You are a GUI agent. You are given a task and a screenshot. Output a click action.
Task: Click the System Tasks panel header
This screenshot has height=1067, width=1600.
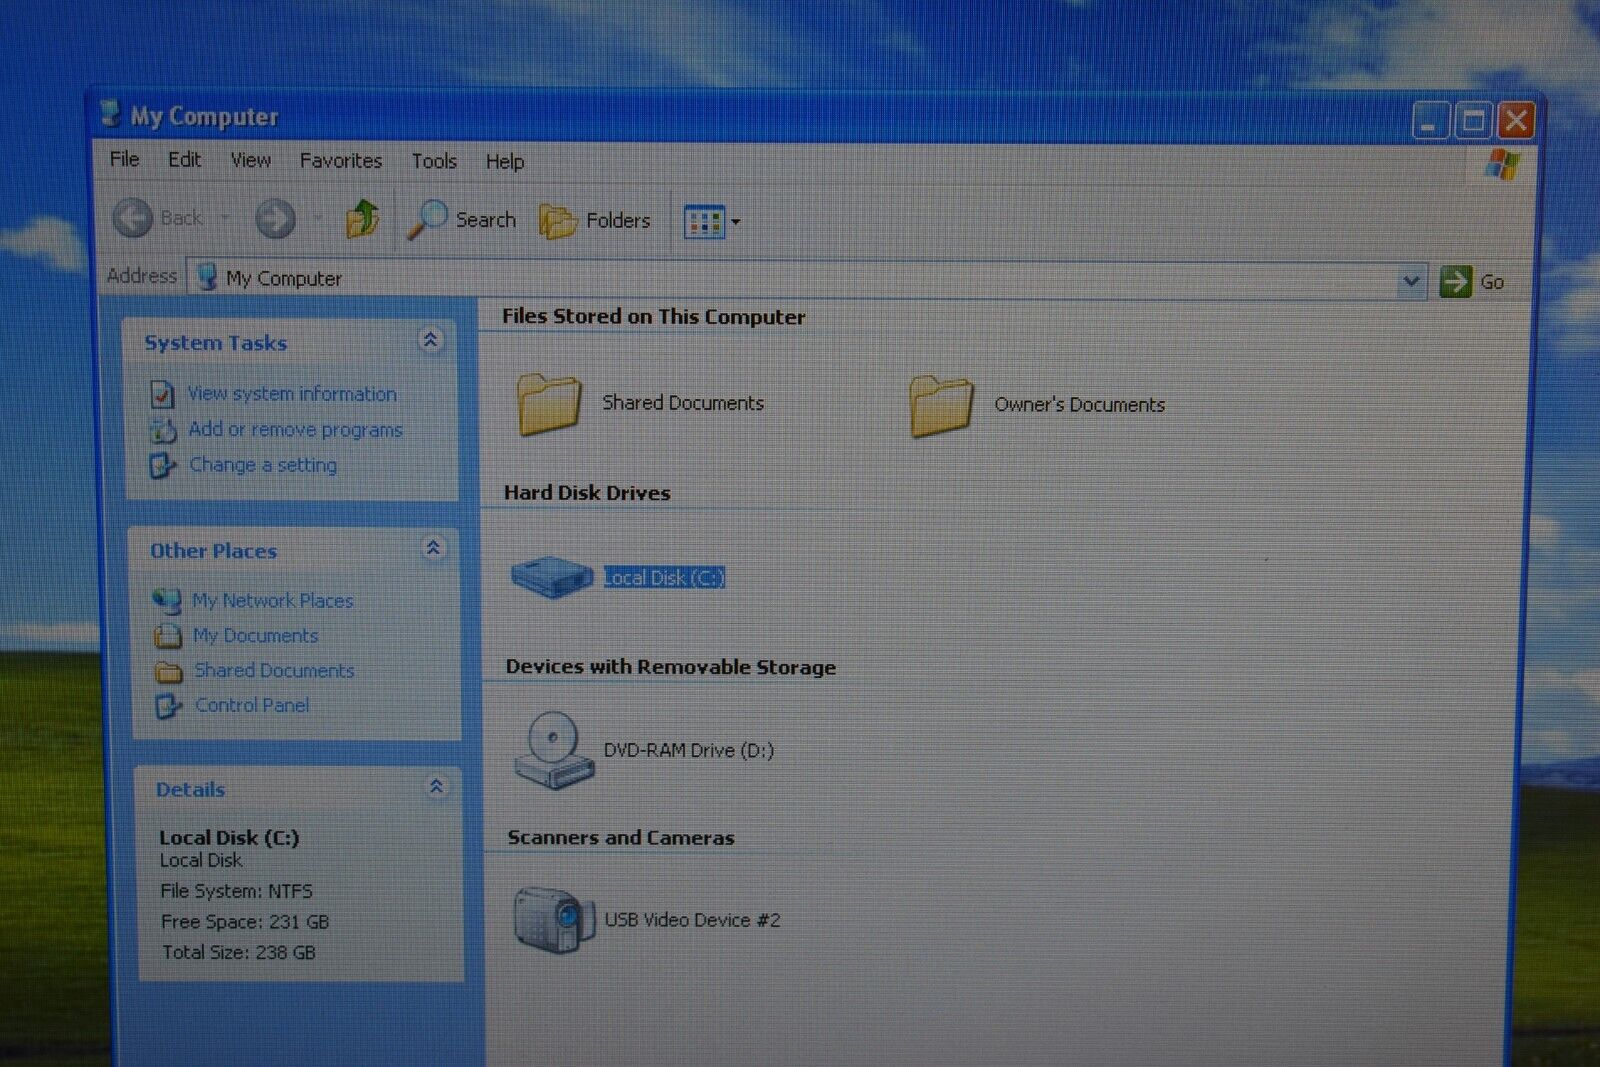pos(290,342)
